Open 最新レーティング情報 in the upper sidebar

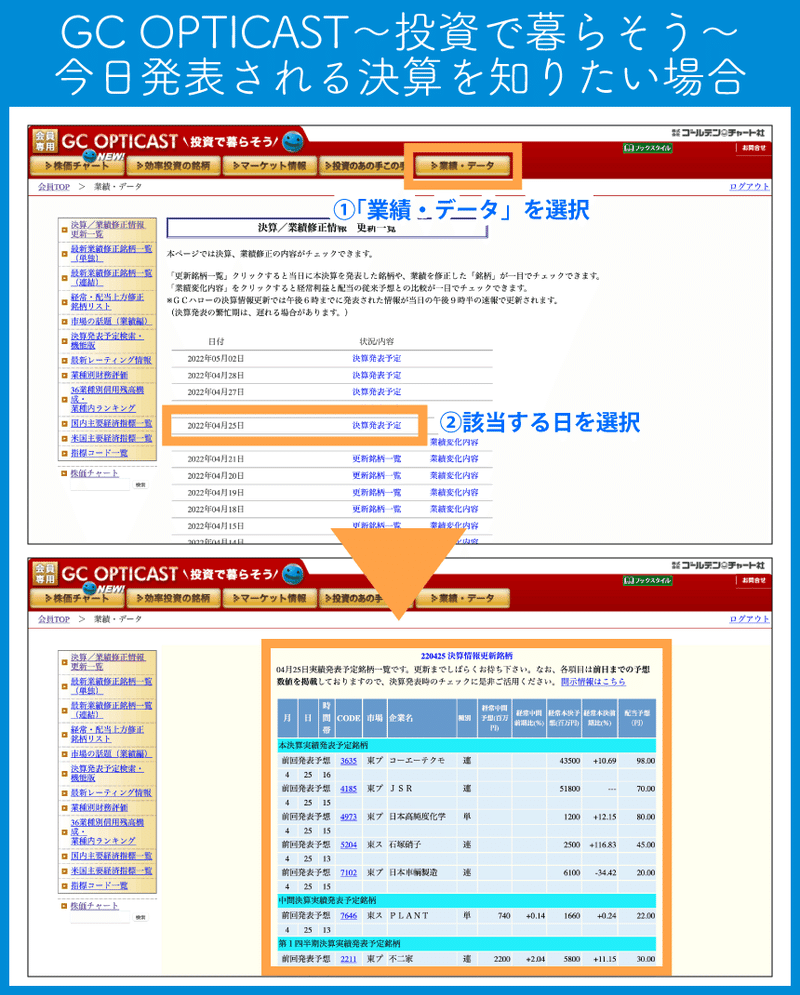click(111, 360)
